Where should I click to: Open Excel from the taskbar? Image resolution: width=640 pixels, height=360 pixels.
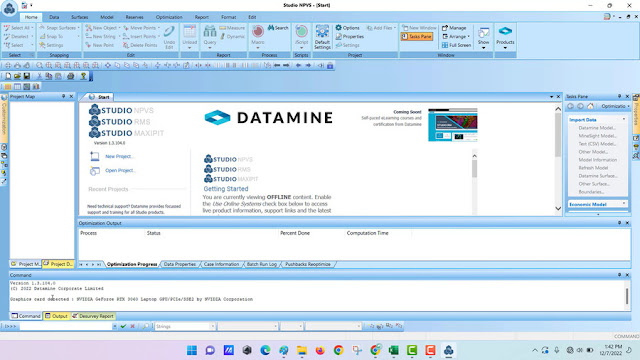(x=393, y=350)
